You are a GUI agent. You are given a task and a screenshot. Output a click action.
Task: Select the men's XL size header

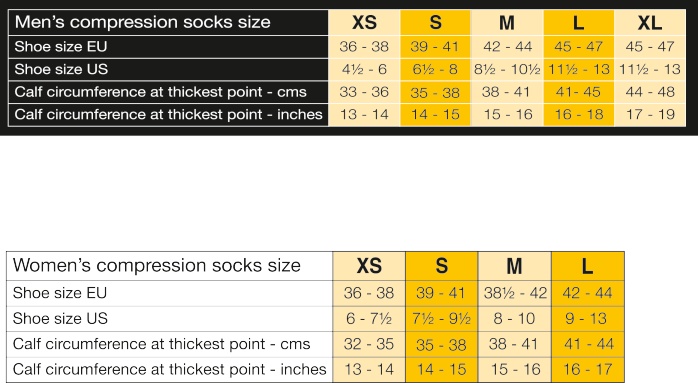(x=649, y=23)
